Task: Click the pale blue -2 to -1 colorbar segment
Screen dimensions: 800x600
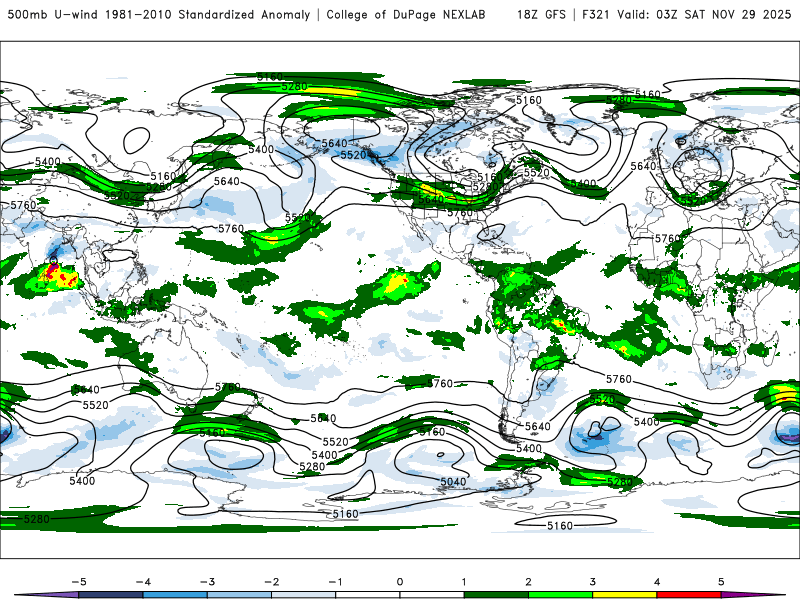Action: click(x=304, y=595)
